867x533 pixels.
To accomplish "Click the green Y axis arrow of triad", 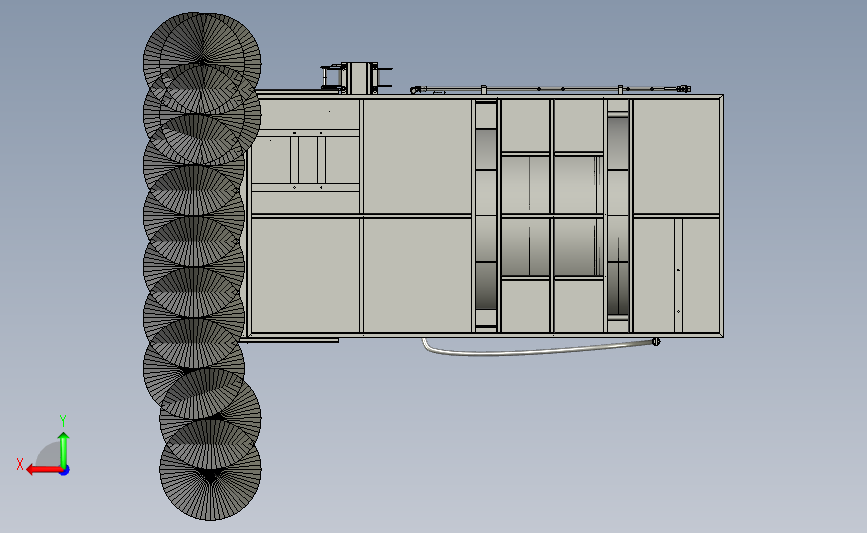I will click(x=64, y=450).
